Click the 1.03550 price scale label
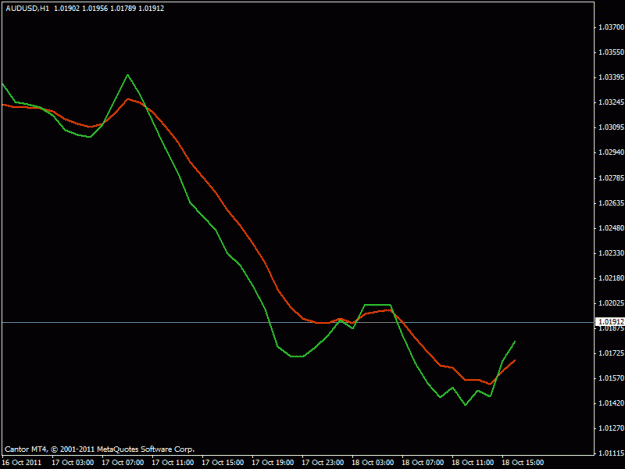The width and height of the screenshot is (625, 469). coord(611,52)
